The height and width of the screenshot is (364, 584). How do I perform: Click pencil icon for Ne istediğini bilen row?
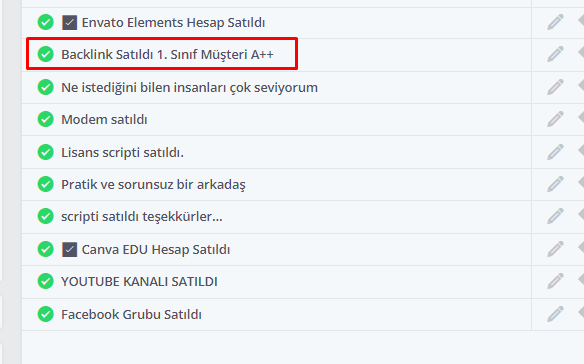[555, 87]
